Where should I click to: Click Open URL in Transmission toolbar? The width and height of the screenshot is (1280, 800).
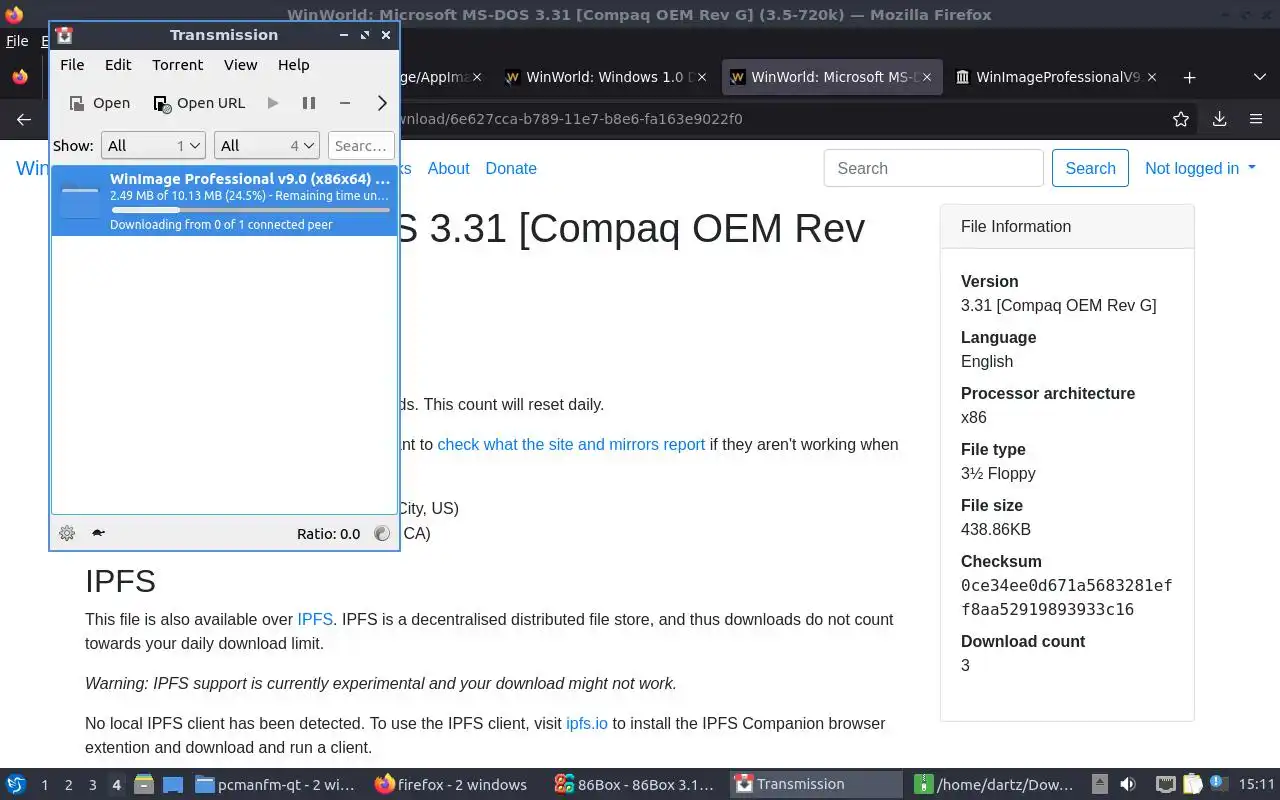pos(199,103)
